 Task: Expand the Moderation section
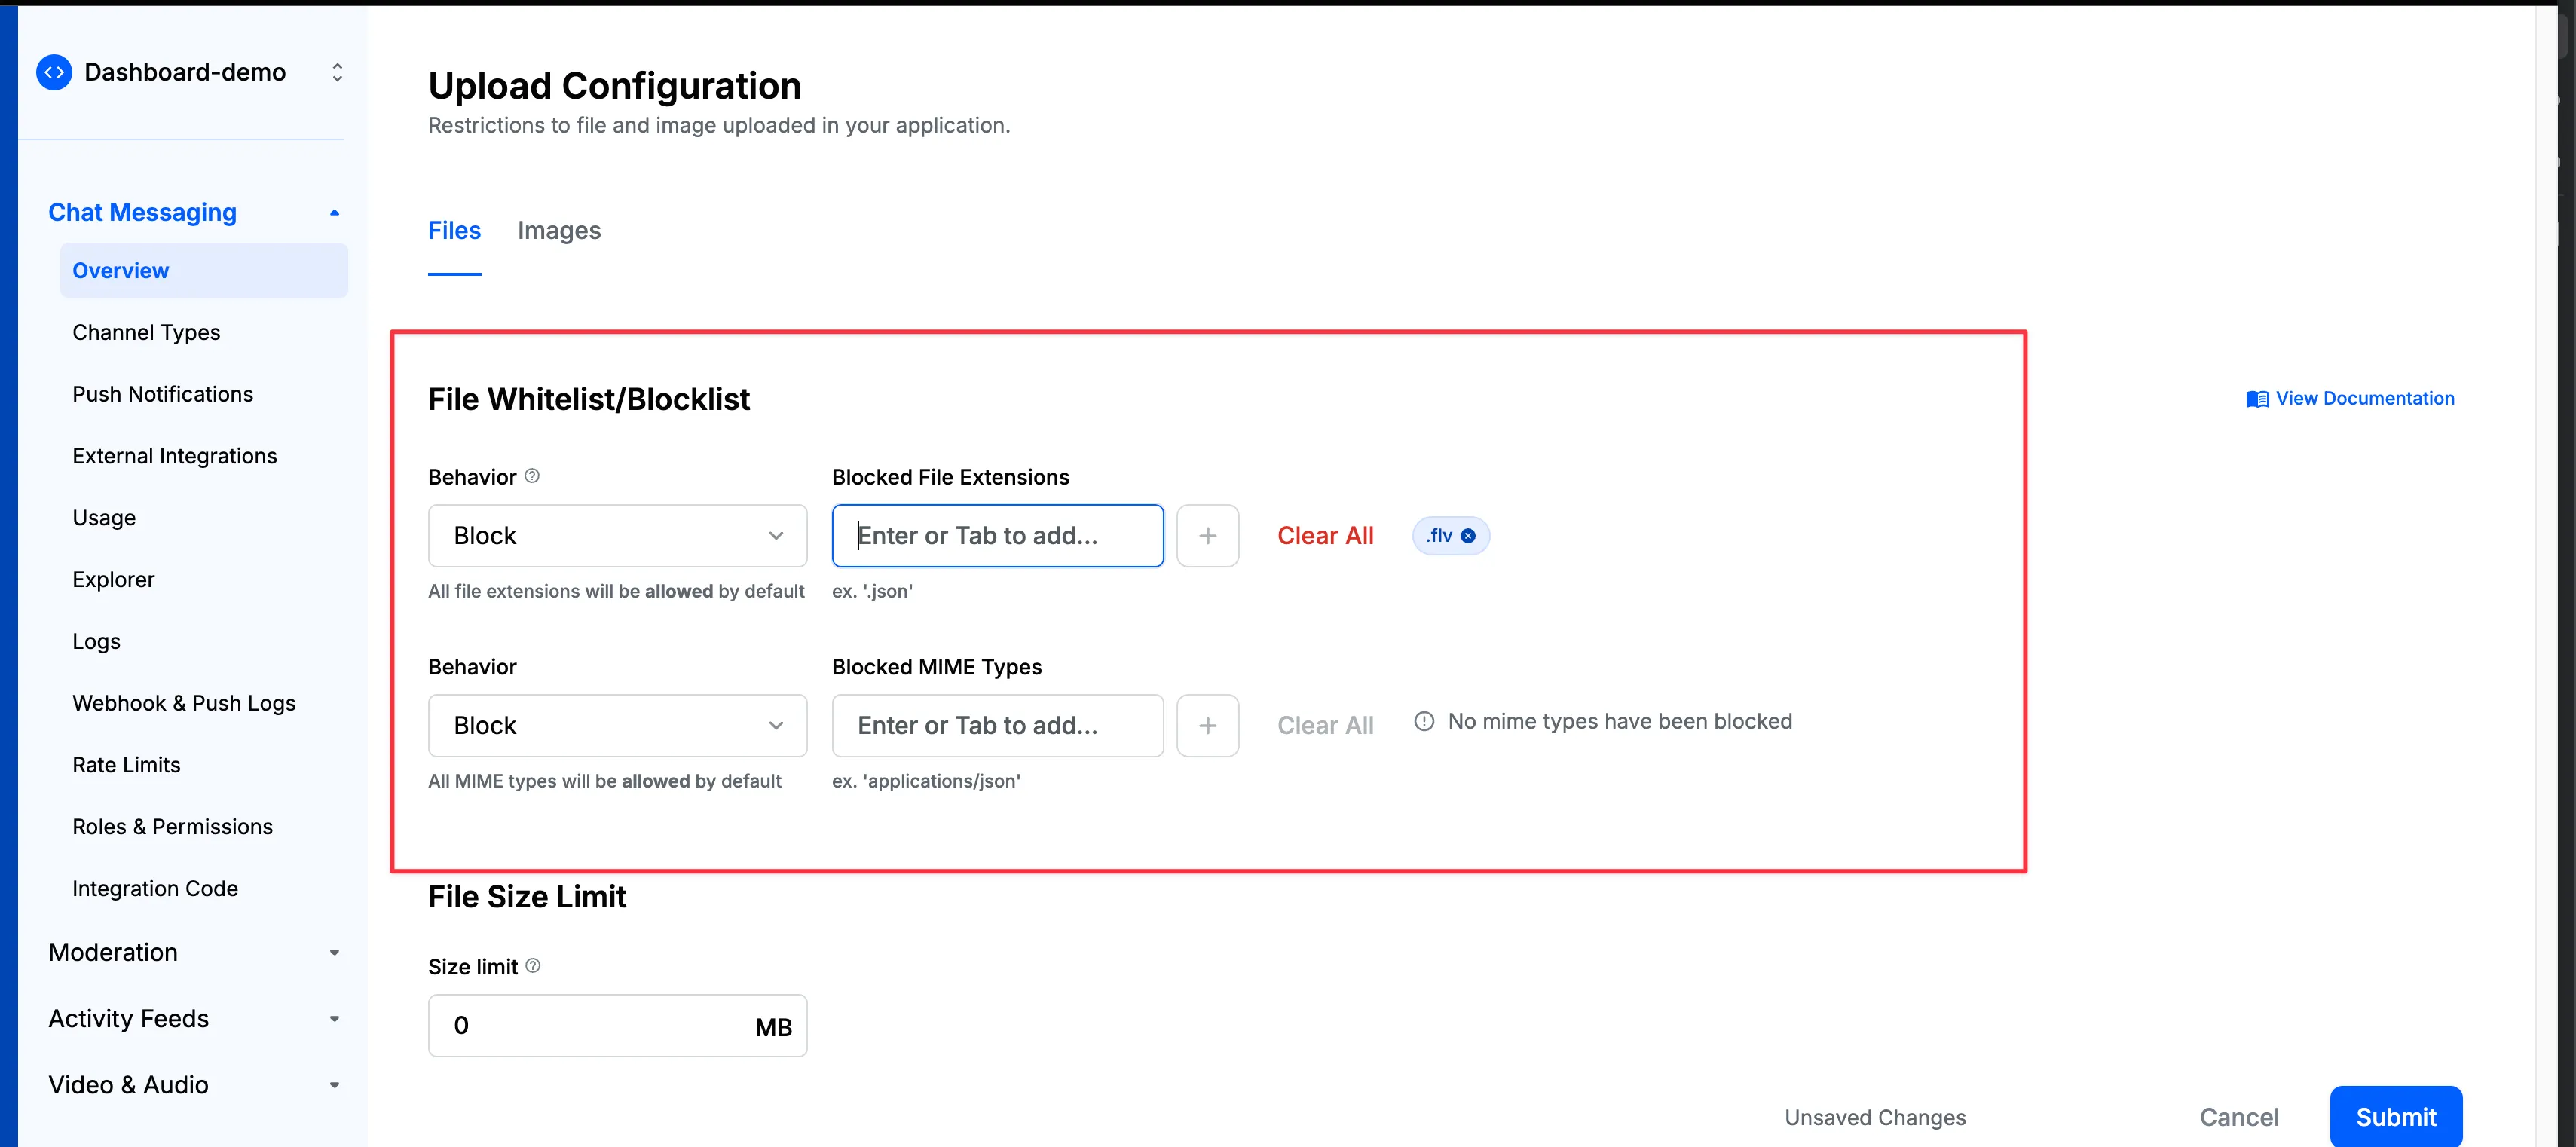(333, 952)
